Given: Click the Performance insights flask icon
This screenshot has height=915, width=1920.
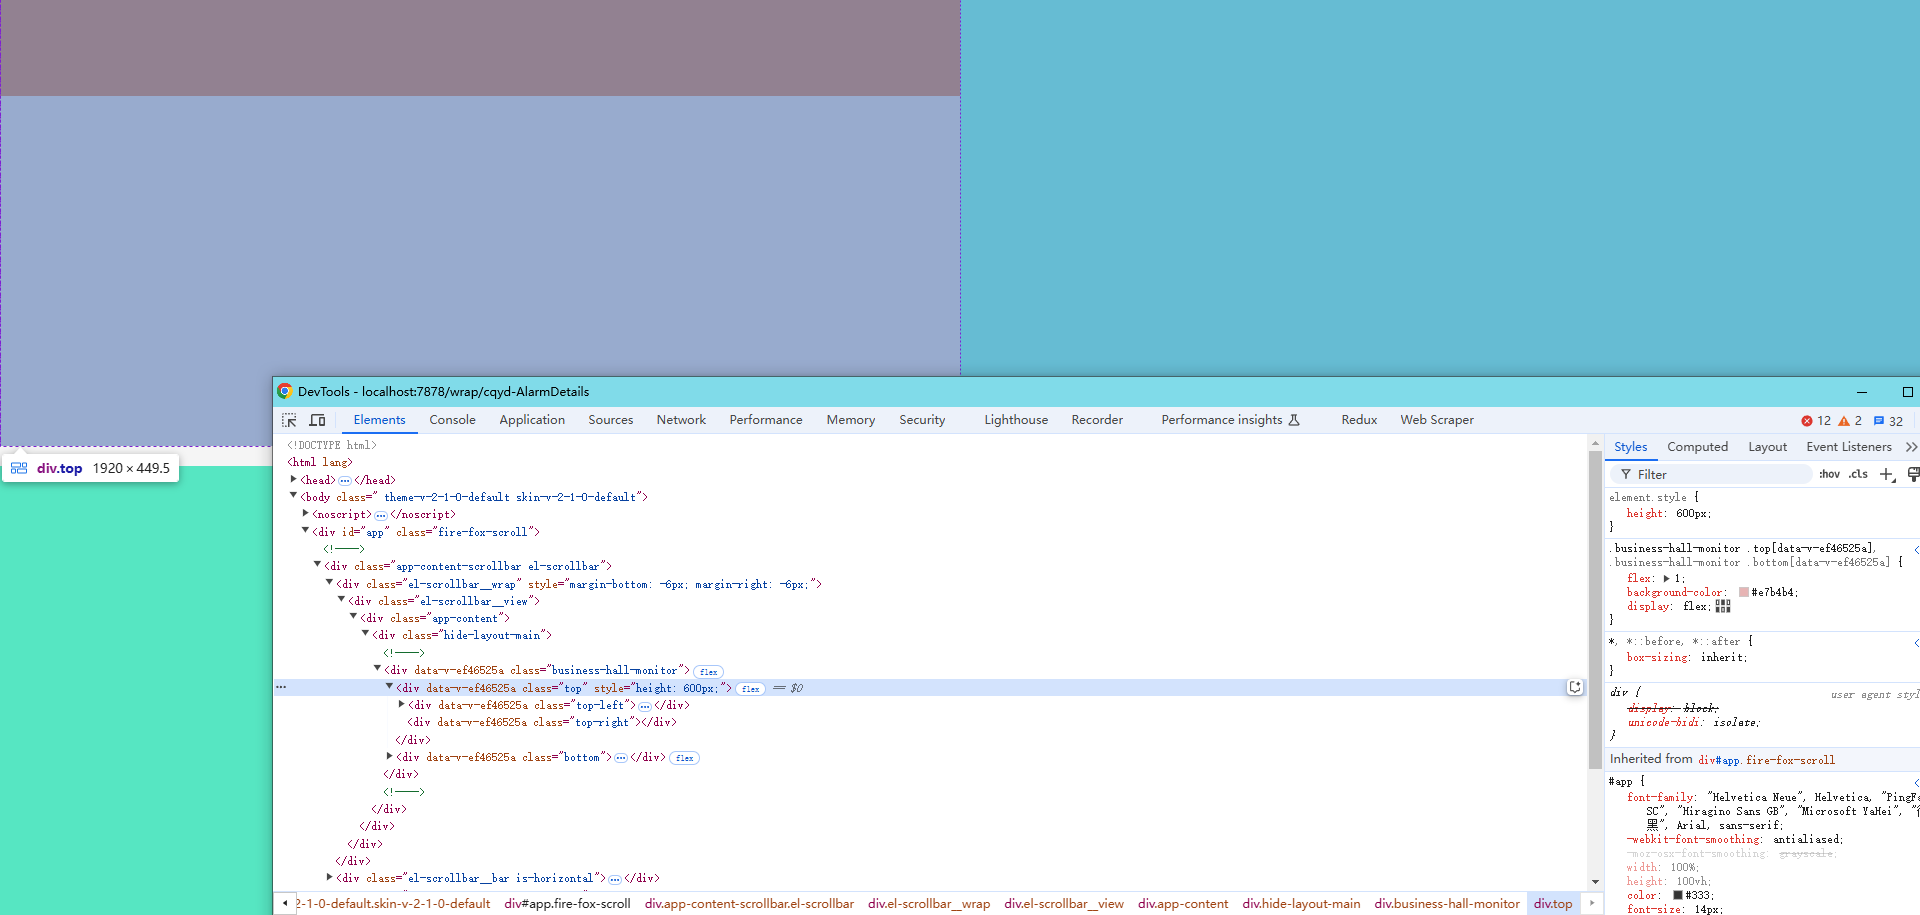Looking at the screenshot, I should [x=1294, y=420].
